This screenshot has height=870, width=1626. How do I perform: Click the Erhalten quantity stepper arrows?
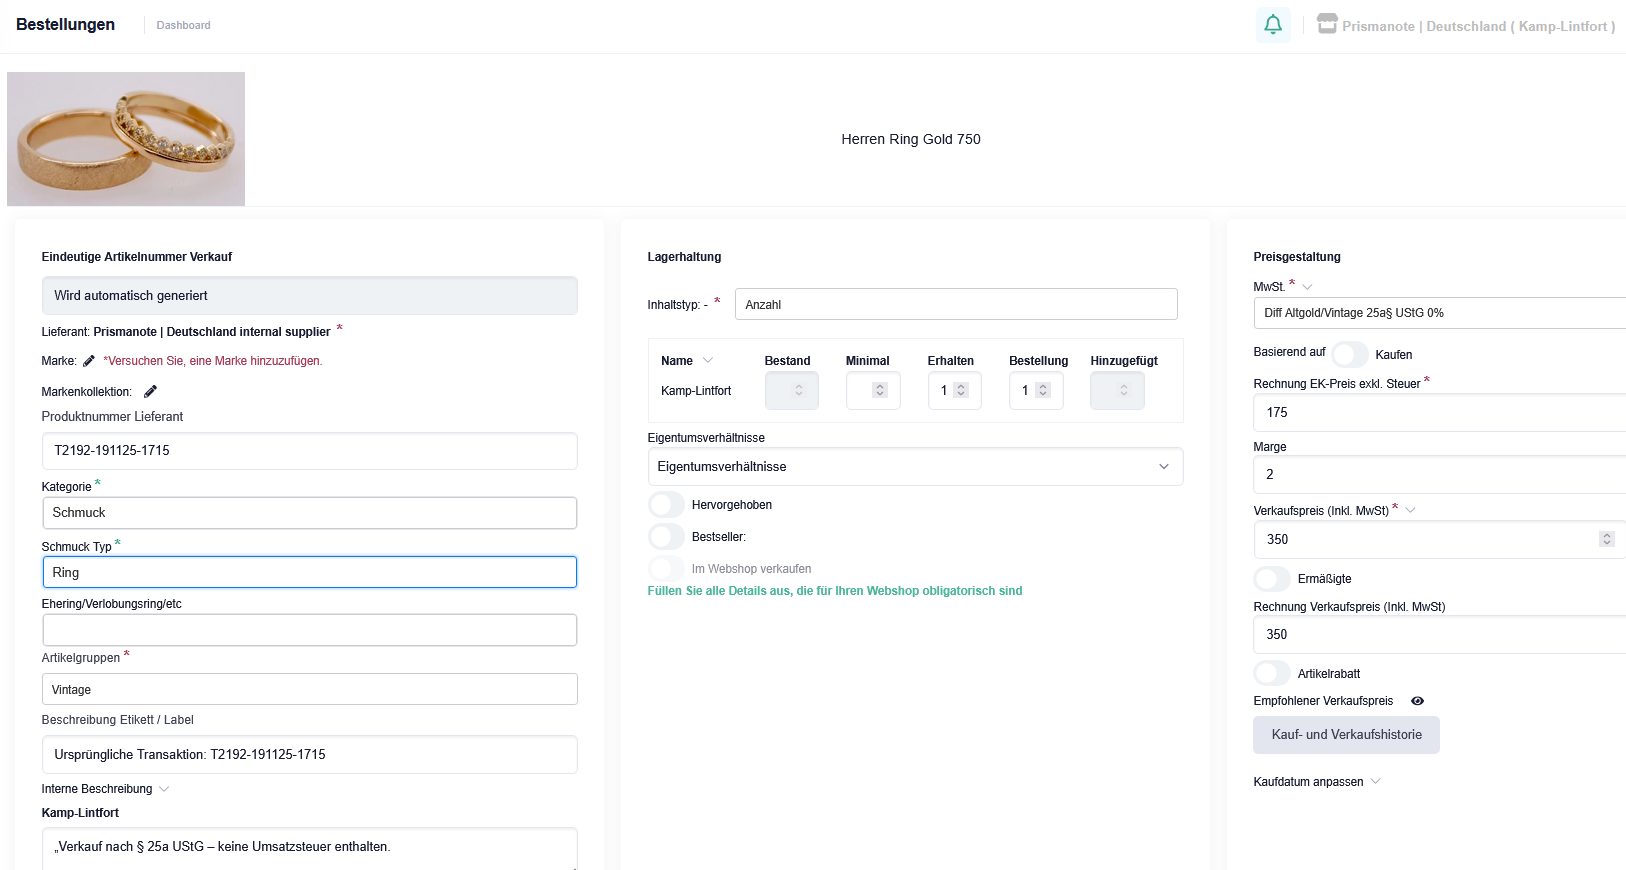[961, 391]
